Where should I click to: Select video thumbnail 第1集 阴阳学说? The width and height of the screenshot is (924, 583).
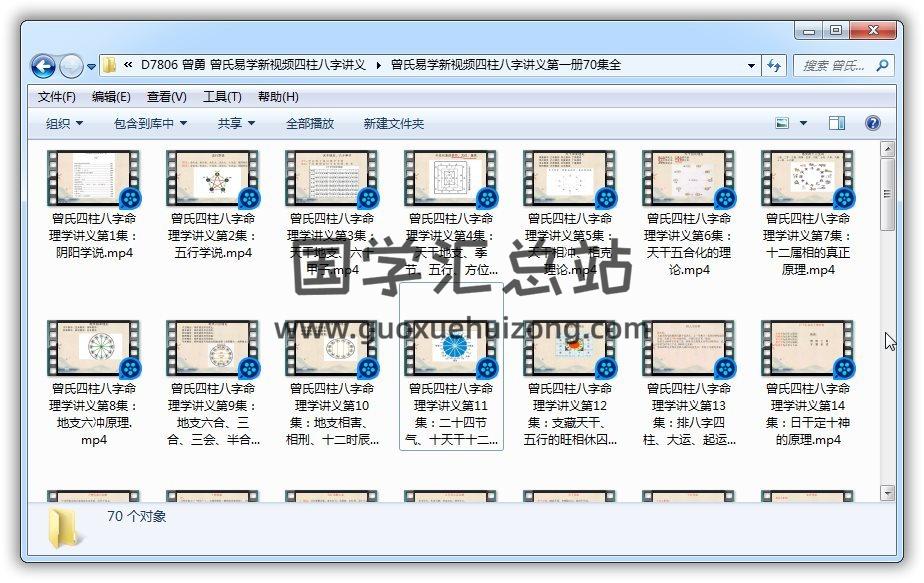coord(94,179)
